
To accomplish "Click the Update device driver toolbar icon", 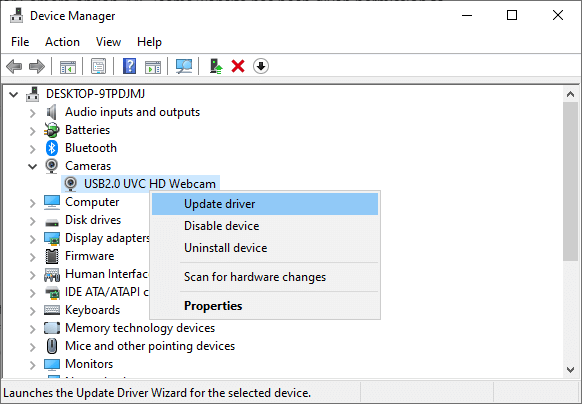I will pos(216,66).
